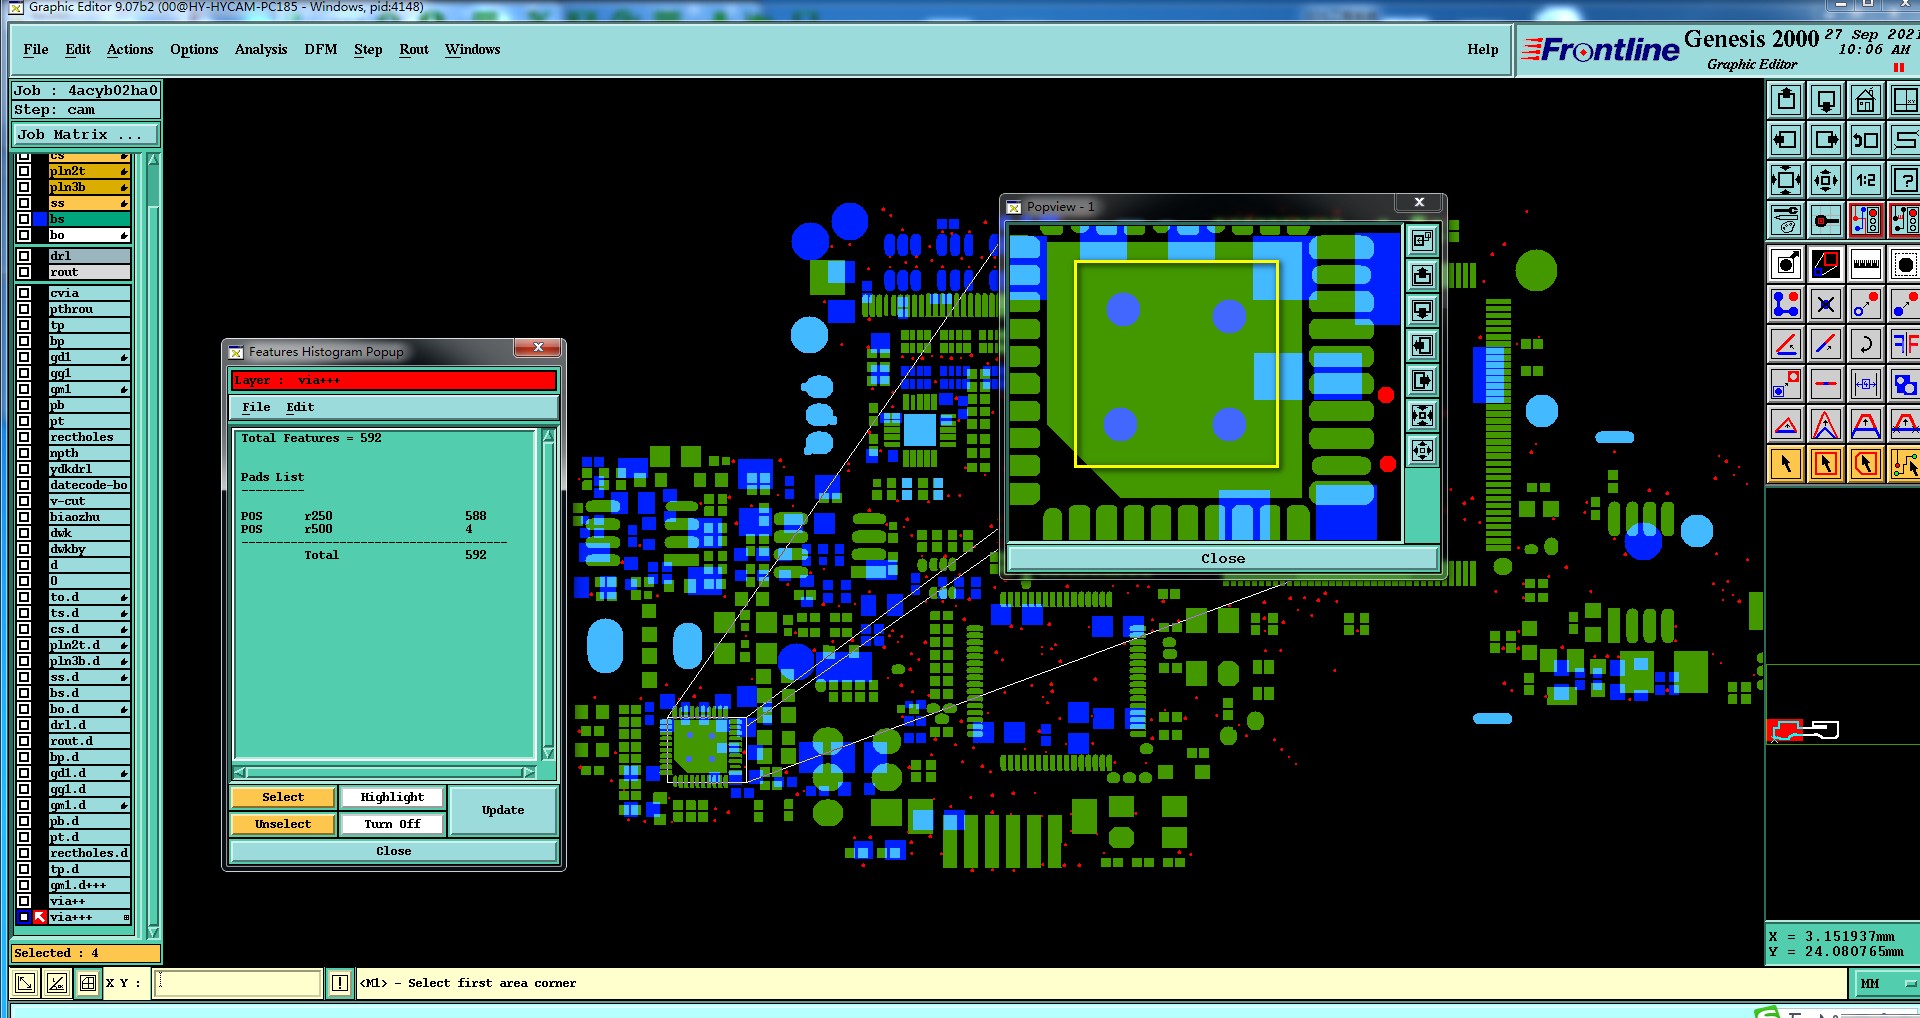Click the histogram list vertical scroll-down arrow
The image size is (1920, 1018).
pyautogui.click(x=548, y=753)
